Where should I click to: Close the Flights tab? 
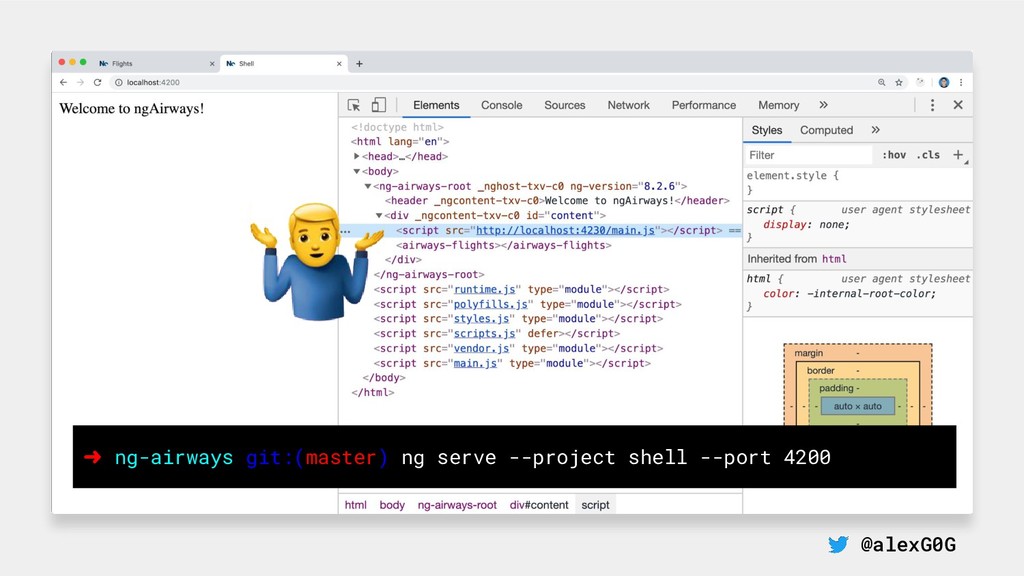(212, 63)
